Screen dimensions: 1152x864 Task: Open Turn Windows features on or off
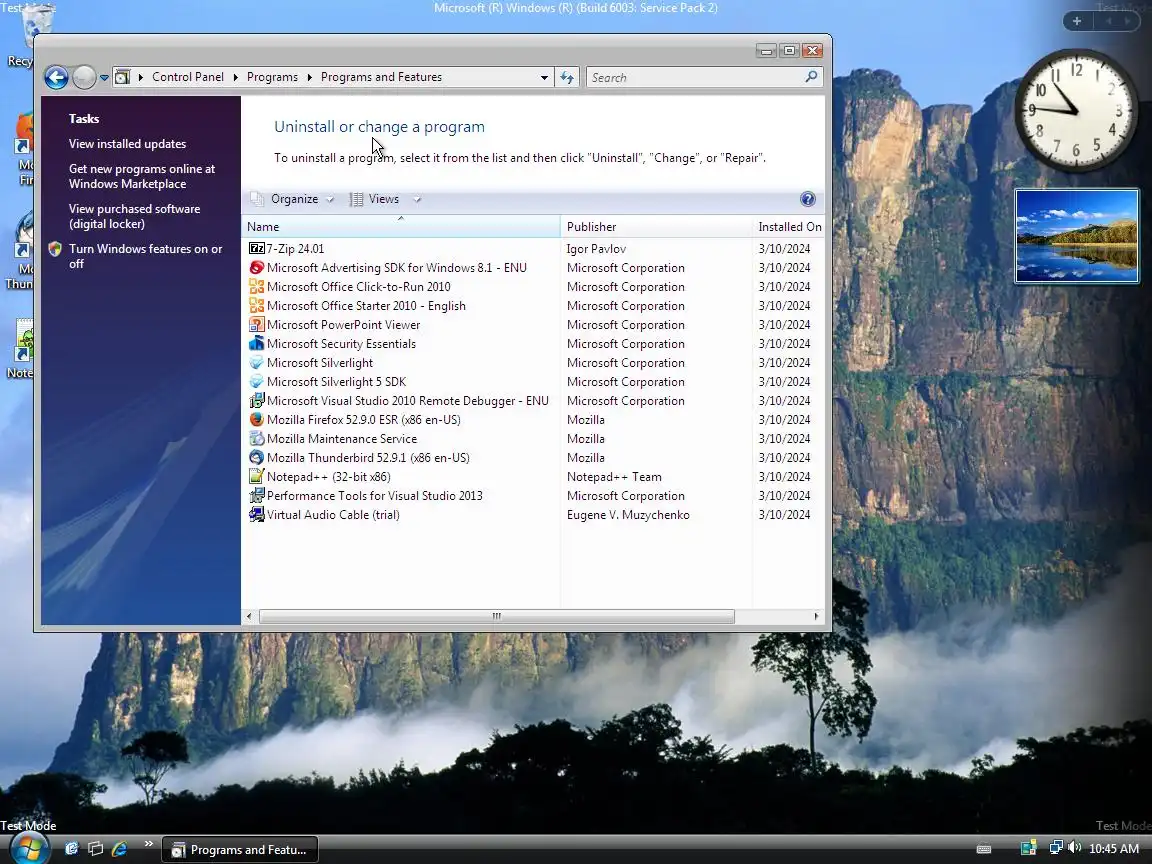click(x=145, y=256)
